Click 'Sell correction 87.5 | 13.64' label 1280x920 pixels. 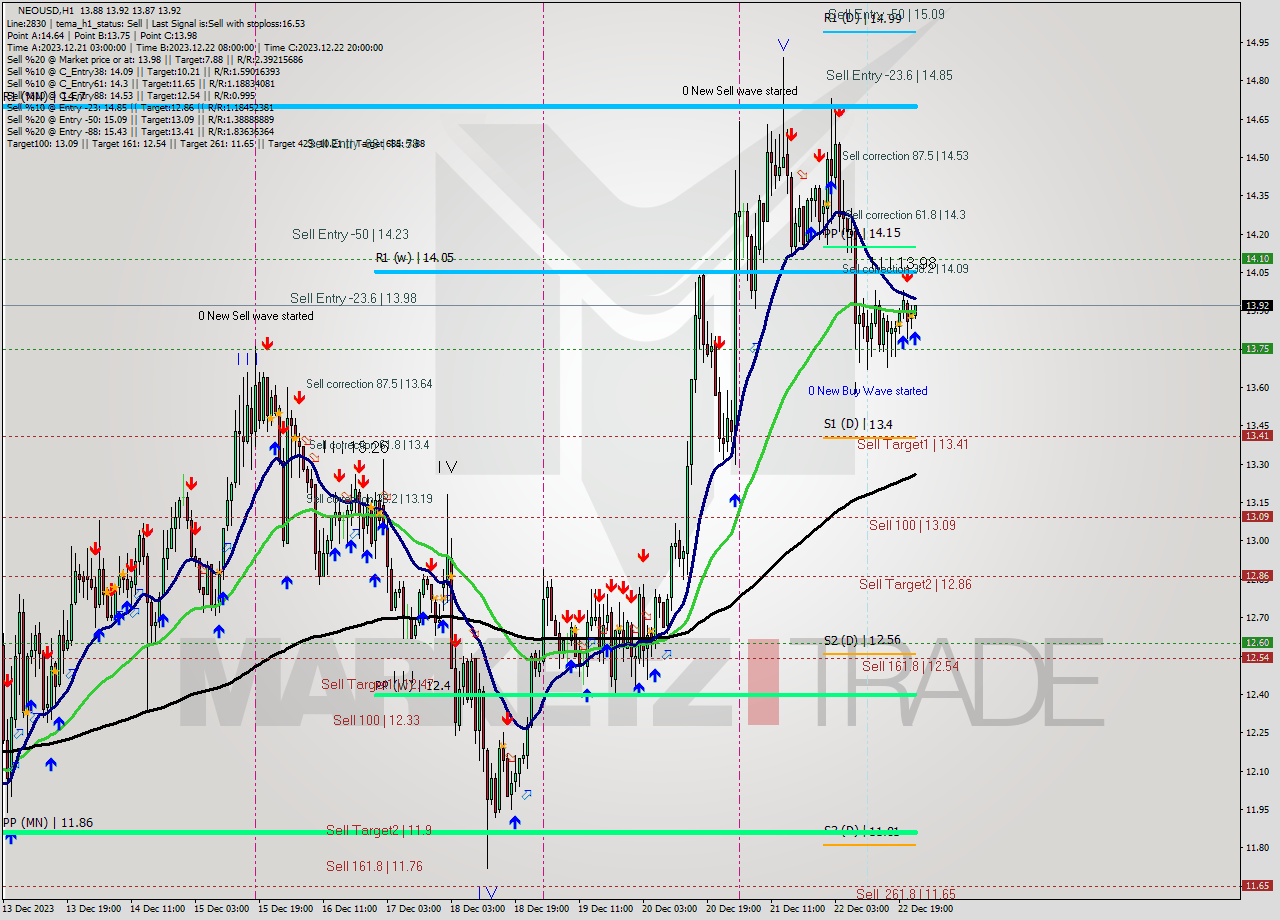point(369,383)
